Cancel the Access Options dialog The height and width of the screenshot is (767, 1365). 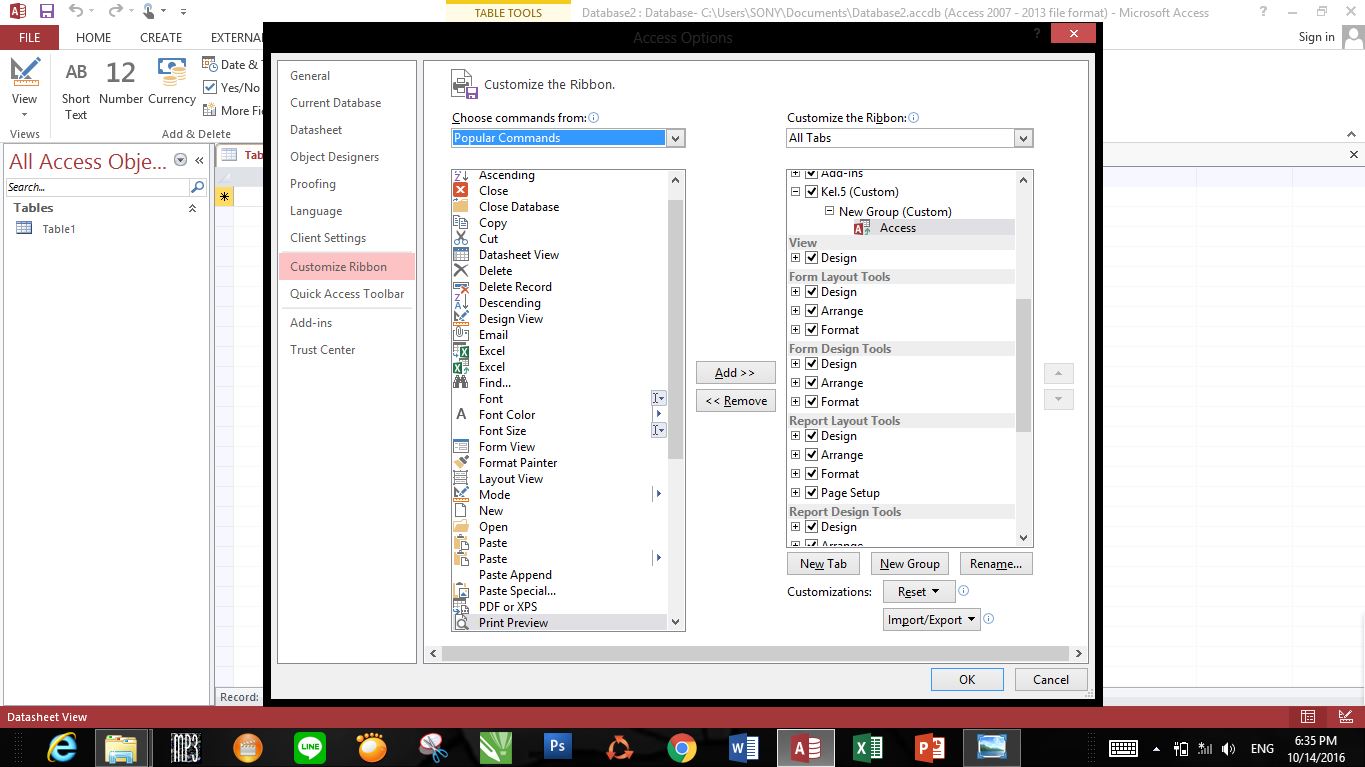tap(1050, 679)
